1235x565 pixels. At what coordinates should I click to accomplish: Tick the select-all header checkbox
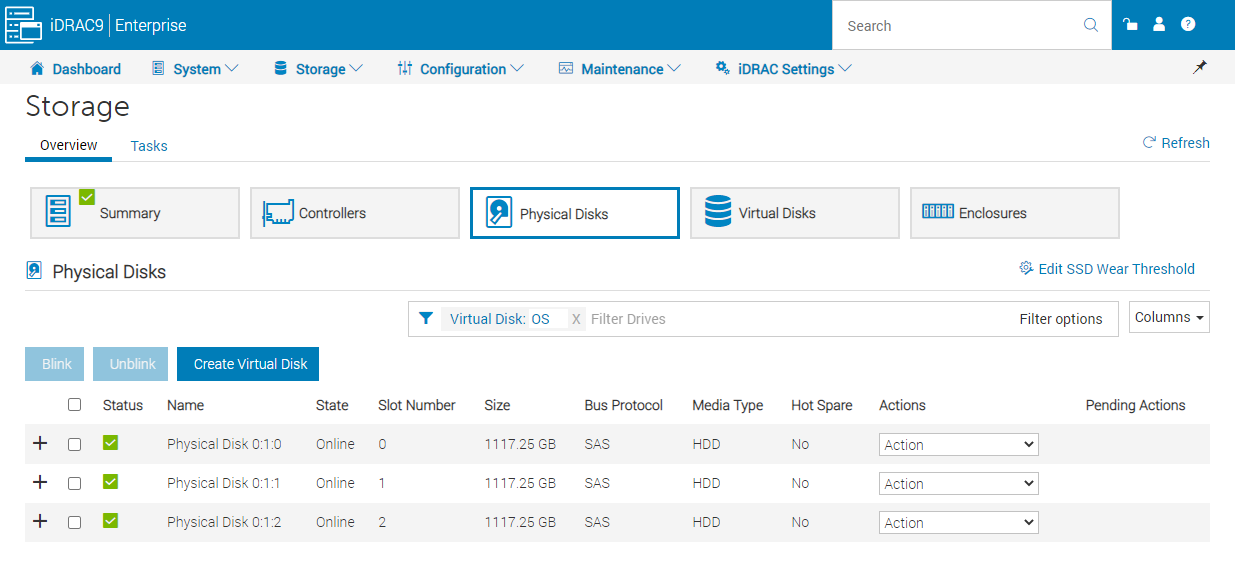pos(74,405)
